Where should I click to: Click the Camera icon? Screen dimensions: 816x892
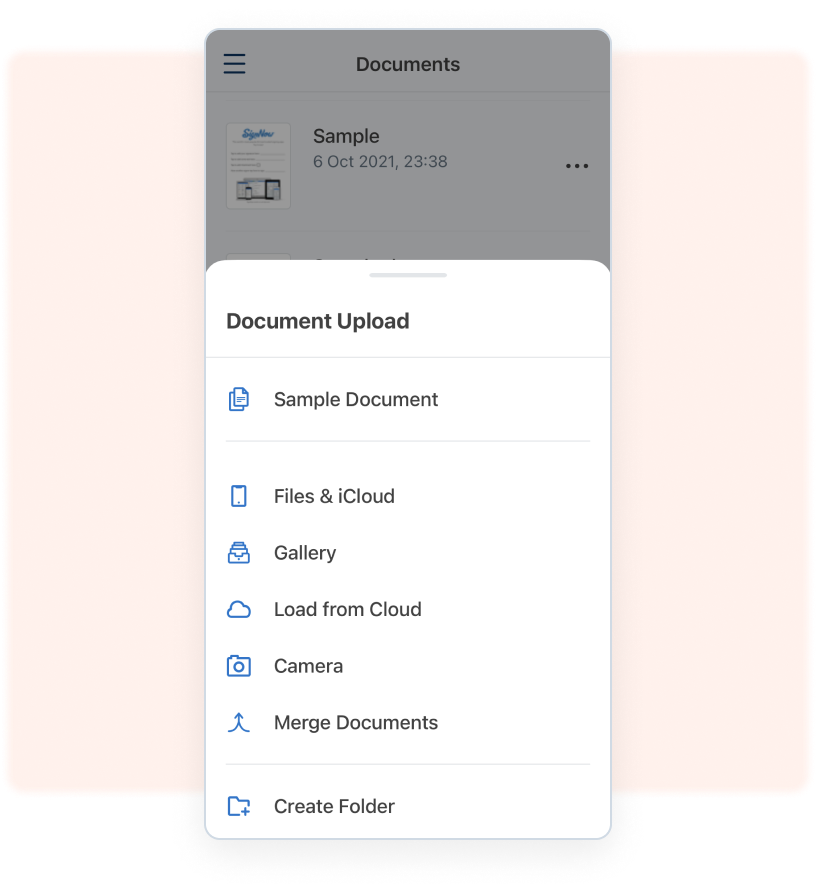238,666
